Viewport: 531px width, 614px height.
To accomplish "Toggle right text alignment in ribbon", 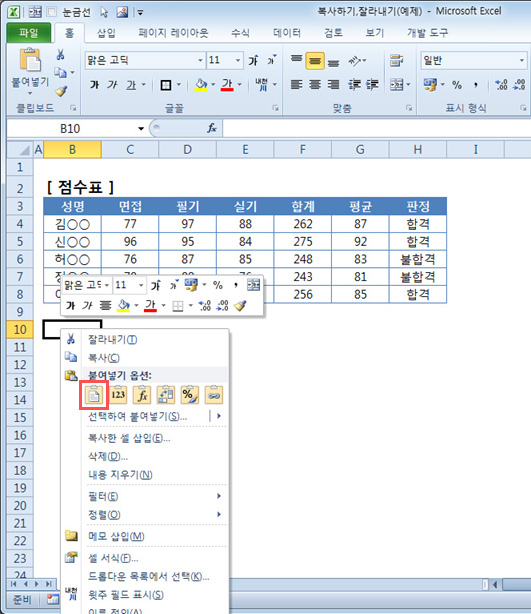I will click(x=333, y=85).
